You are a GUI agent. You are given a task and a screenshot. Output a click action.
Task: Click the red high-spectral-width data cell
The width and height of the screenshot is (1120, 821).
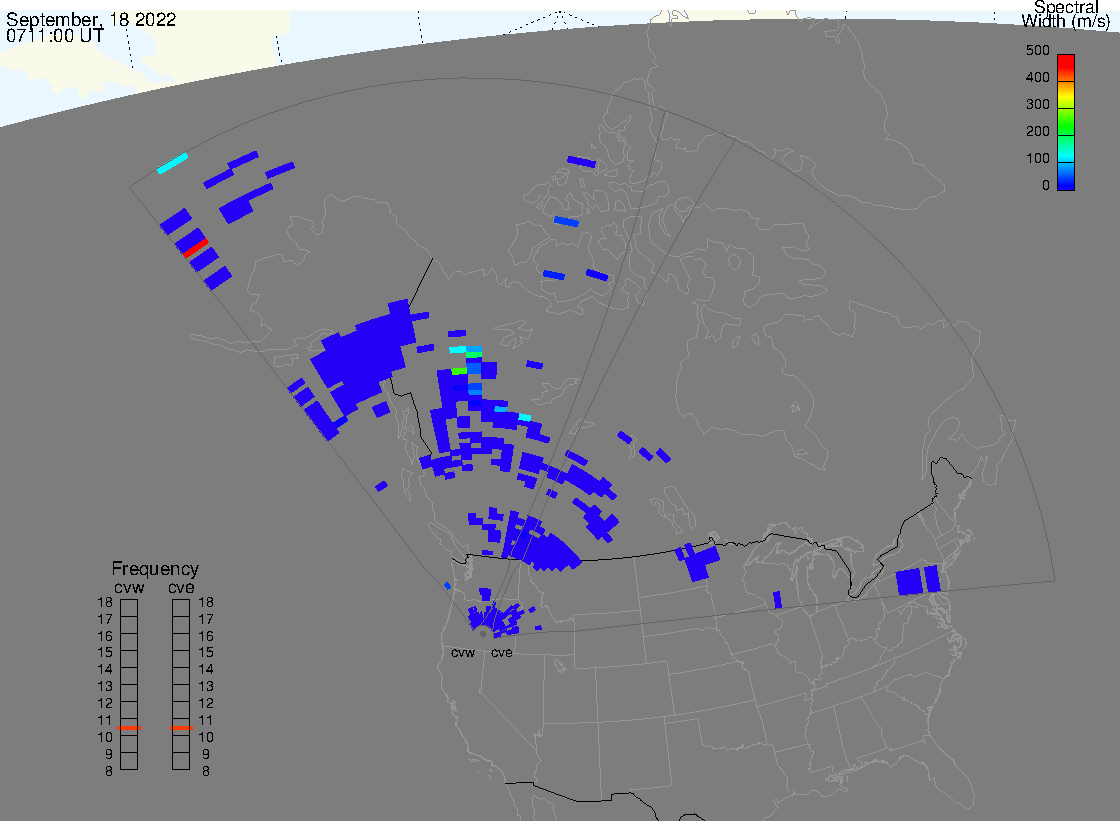point(195,248)
